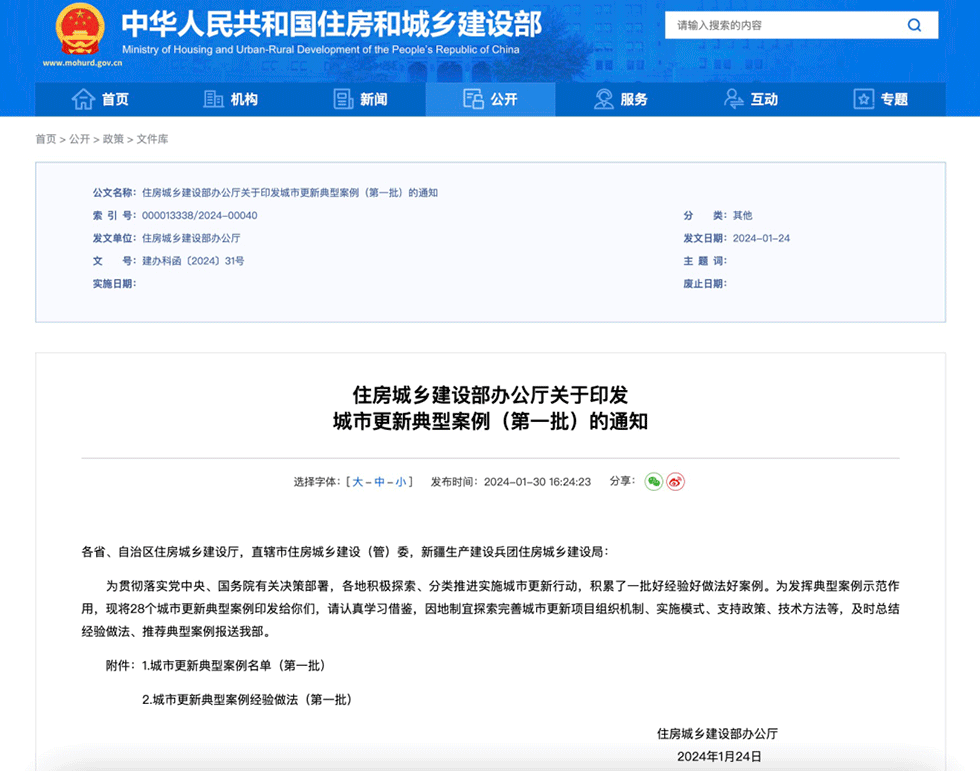980x771 pixels.
Task: Open the 文件库 breadcrumb link
Action: (152, 140)
